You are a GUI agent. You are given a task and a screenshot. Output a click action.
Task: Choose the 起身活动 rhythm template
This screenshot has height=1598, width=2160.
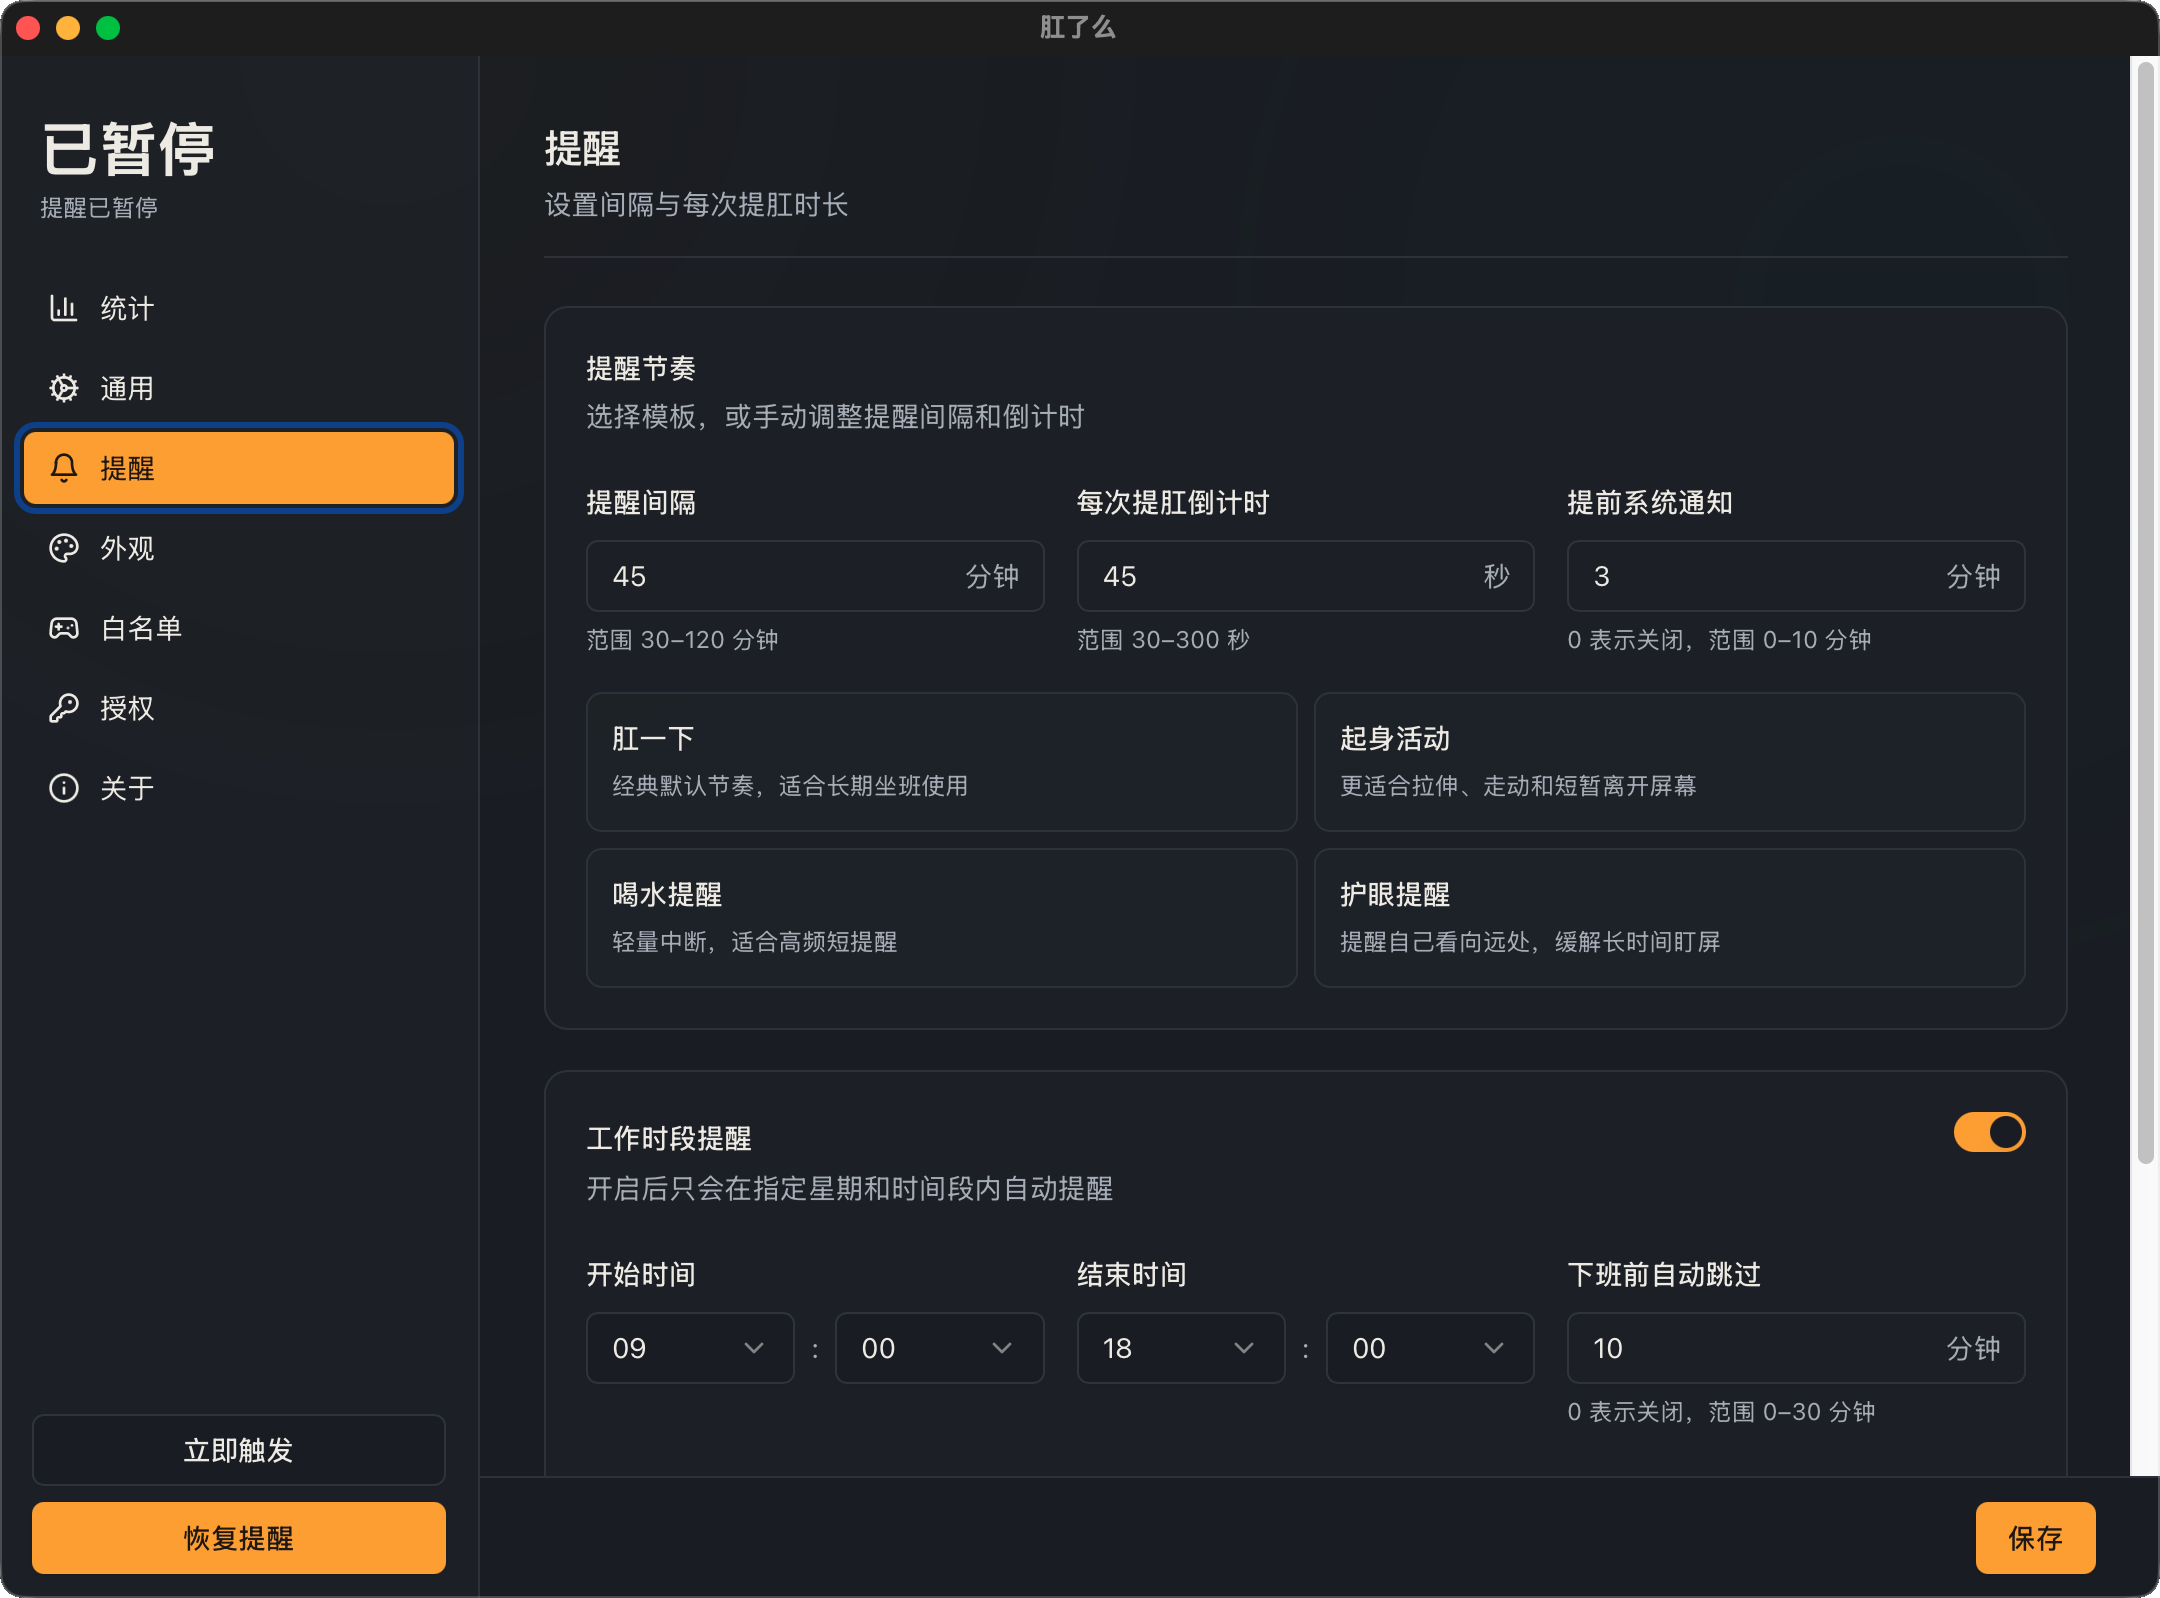coord(1670,762)
